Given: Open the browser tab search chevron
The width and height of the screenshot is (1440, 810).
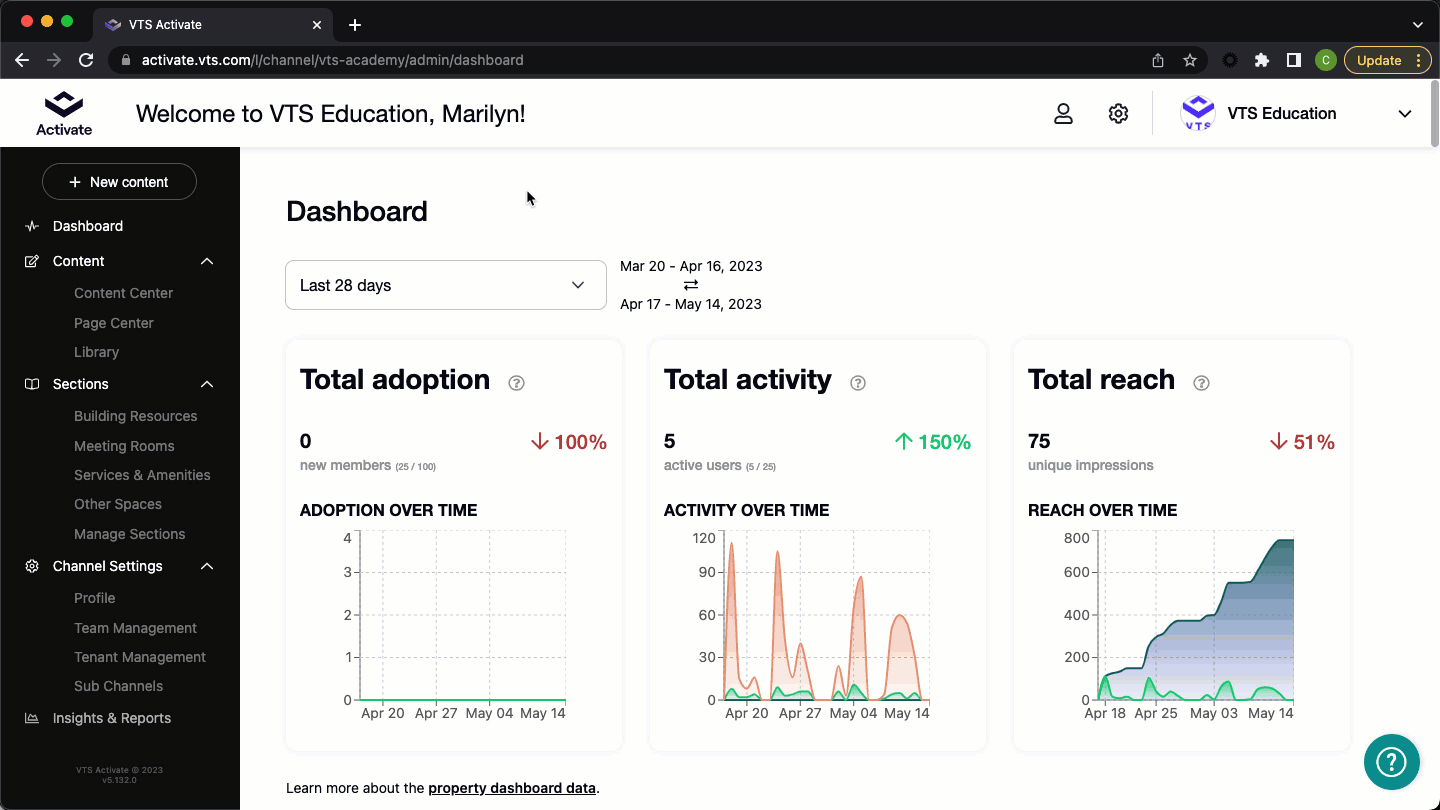Looking at the screenshot, I should [1417, 25].
